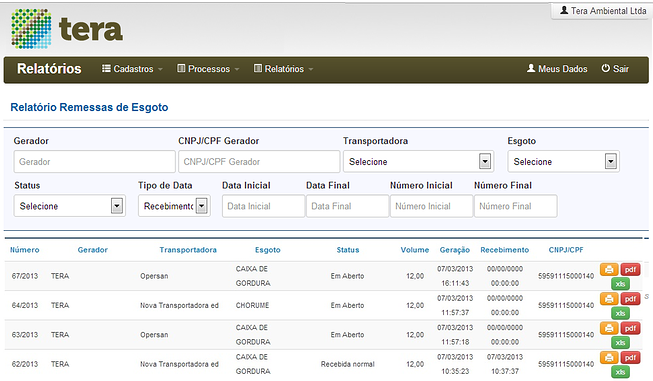The width and height of the screenshot is (653, 381).
Task: Click CHORUME esgoto cell
Action: (252, 305)
